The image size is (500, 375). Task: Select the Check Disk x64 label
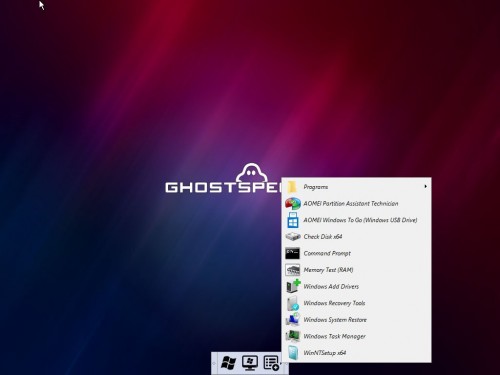[323, 237]
